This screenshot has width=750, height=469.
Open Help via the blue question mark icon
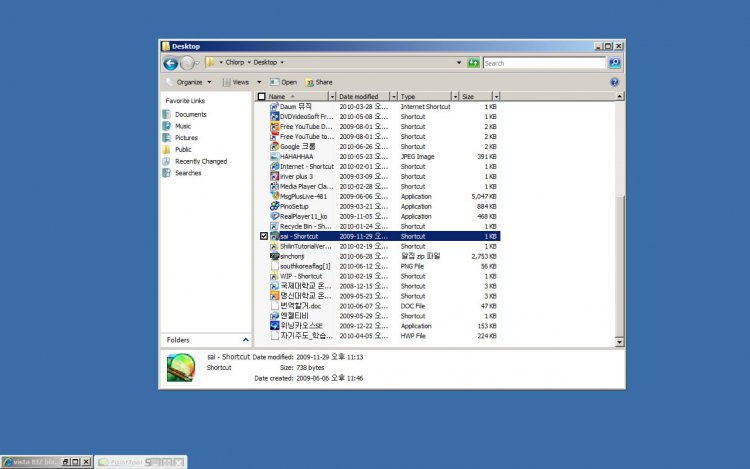click(x=614, y=82)
